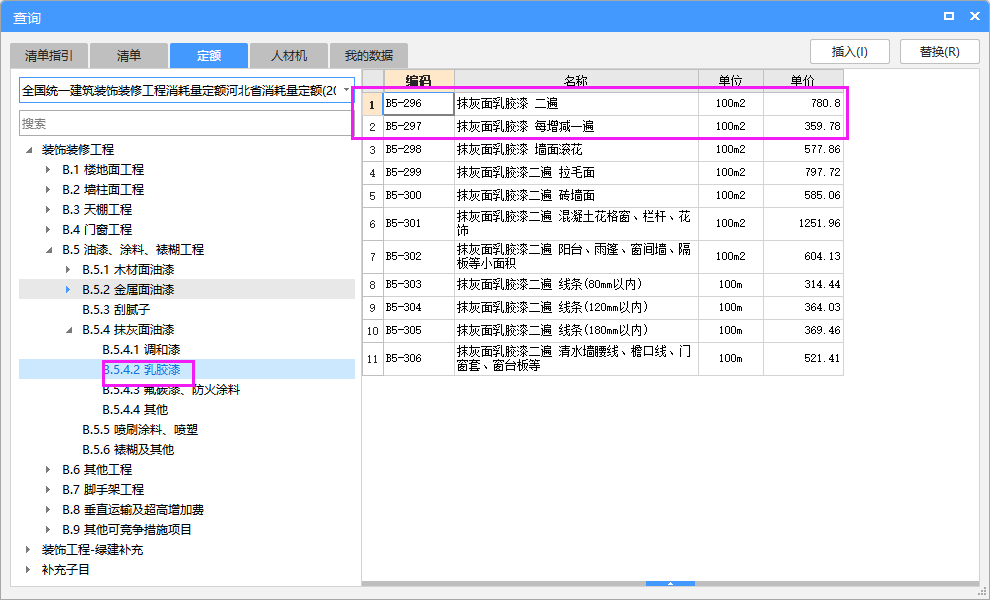
Task: Click the bottom panel expand handle
Action: 671,584
